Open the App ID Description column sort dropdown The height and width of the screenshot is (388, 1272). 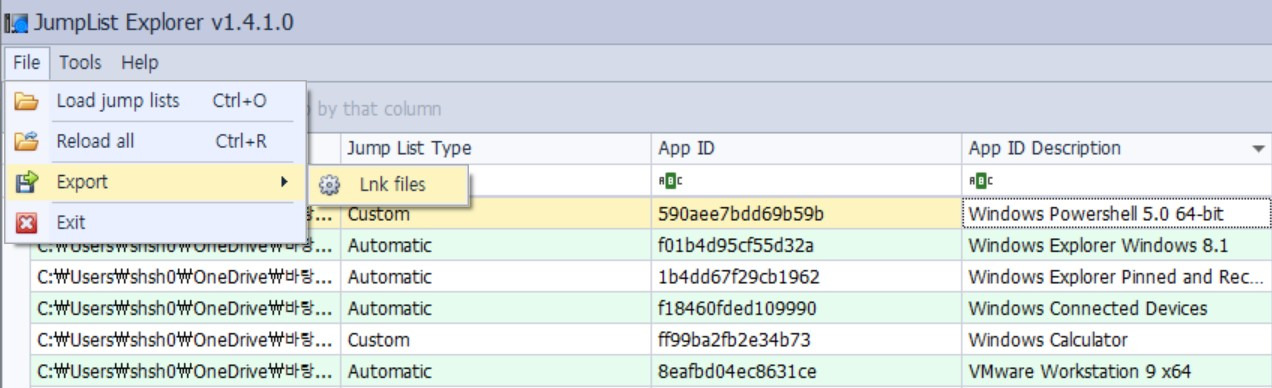click(x=1258, y=149)
